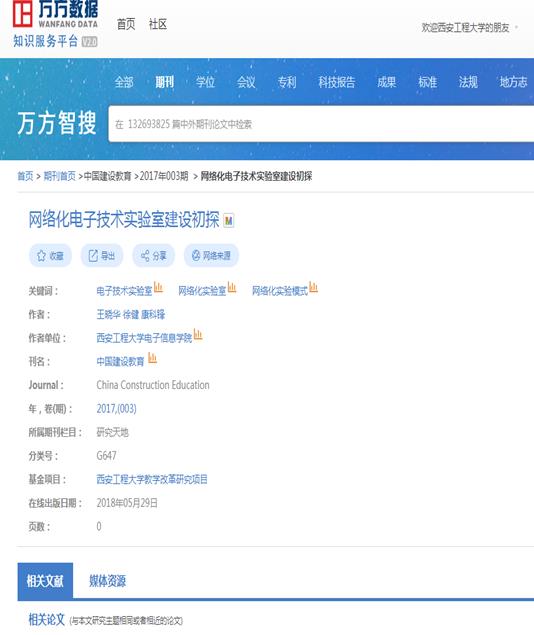The image size is (534, 635).
Task: Click the 分享 share button
Action: pyautogui.click(x=153, y=256)
